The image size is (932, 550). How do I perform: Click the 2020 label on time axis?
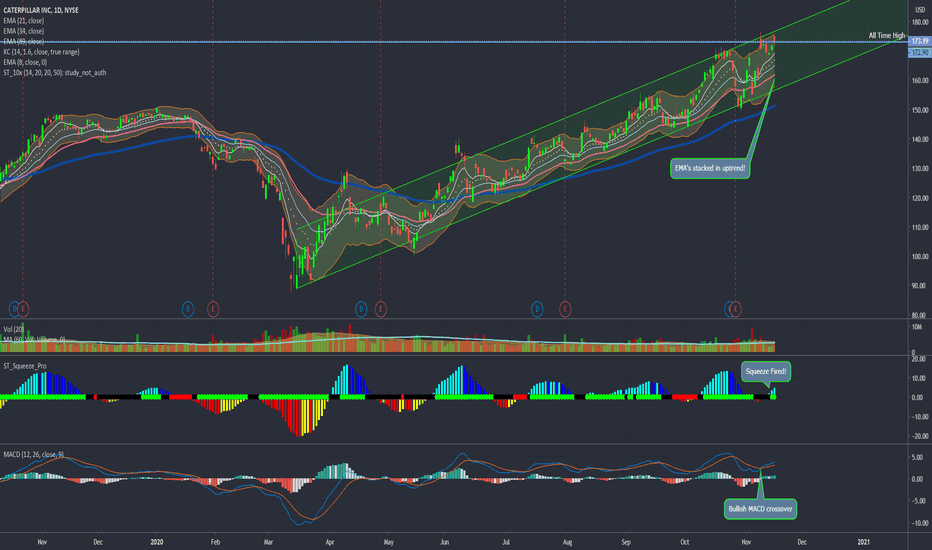pyautogui.click(x=157, y=542)
